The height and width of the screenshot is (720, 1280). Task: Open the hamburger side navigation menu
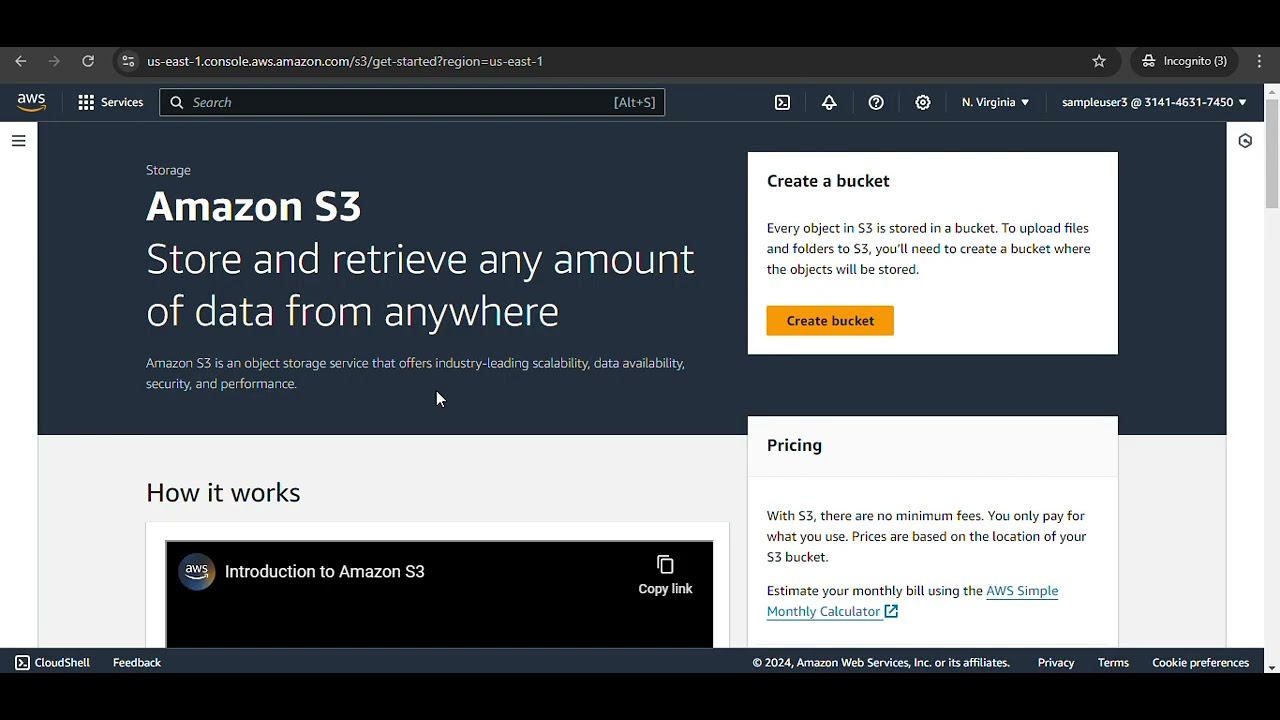pos(18,141)
